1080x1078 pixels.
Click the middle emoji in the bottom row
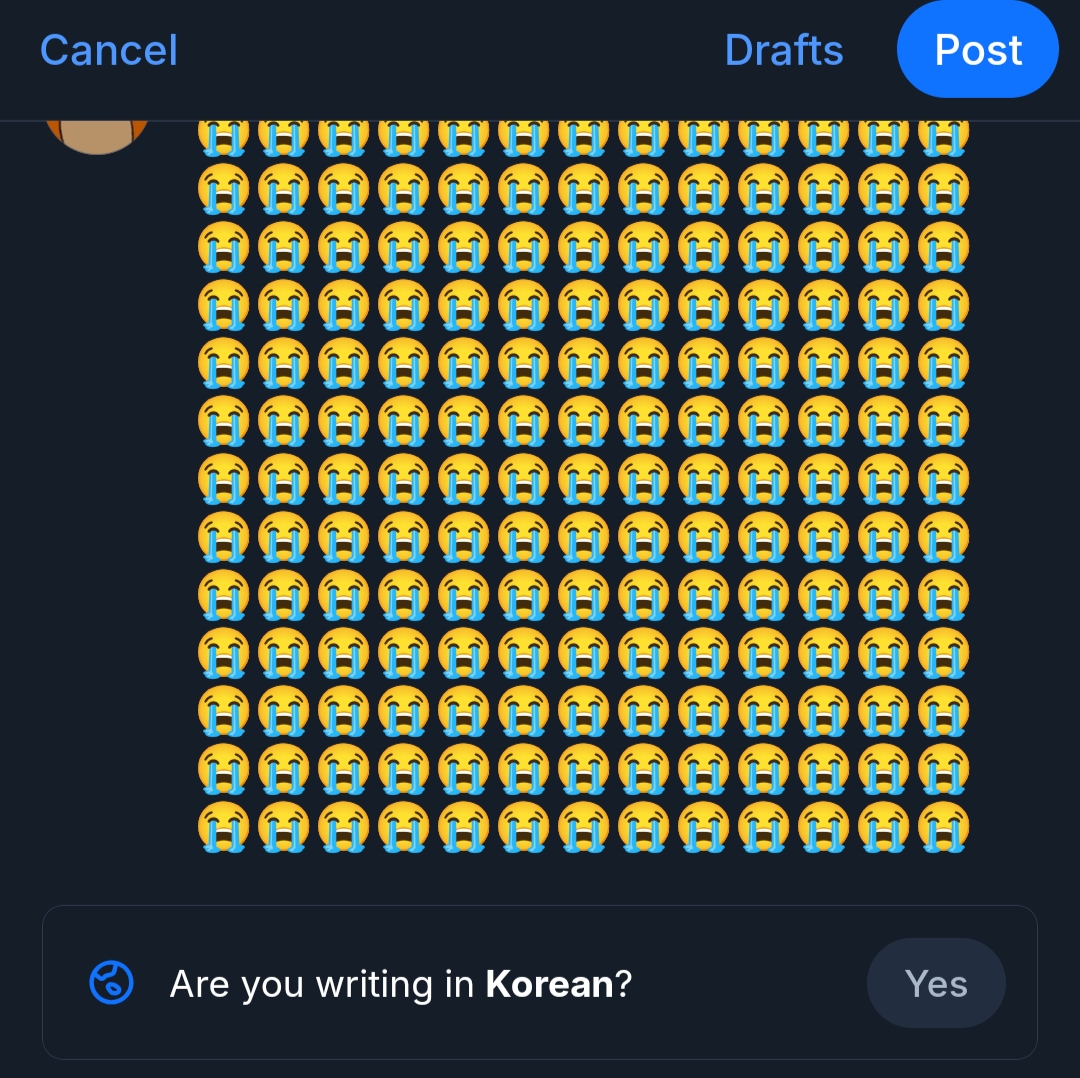point(583,827)
